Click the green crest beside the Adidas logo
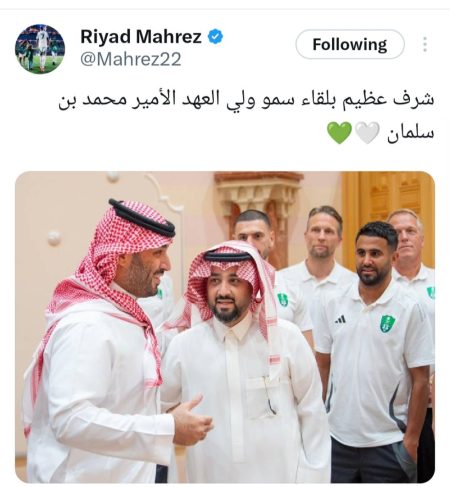This screenshot has width=450, height=487. coord(388,323)
